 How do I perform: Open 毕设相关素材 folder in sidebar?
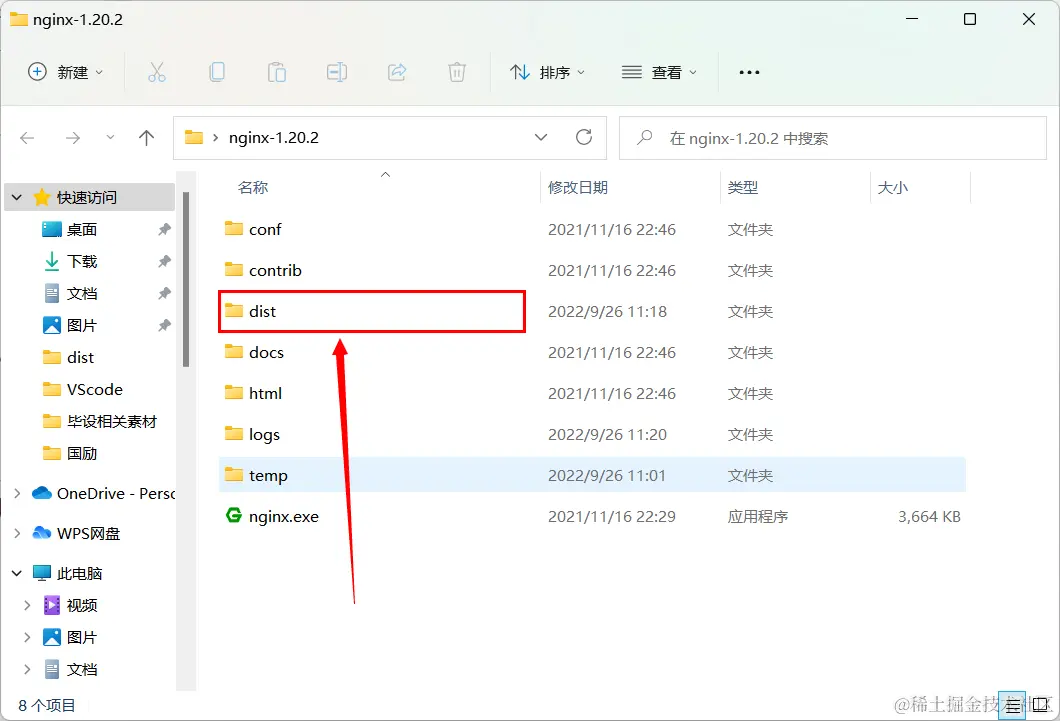coord(112,422)
